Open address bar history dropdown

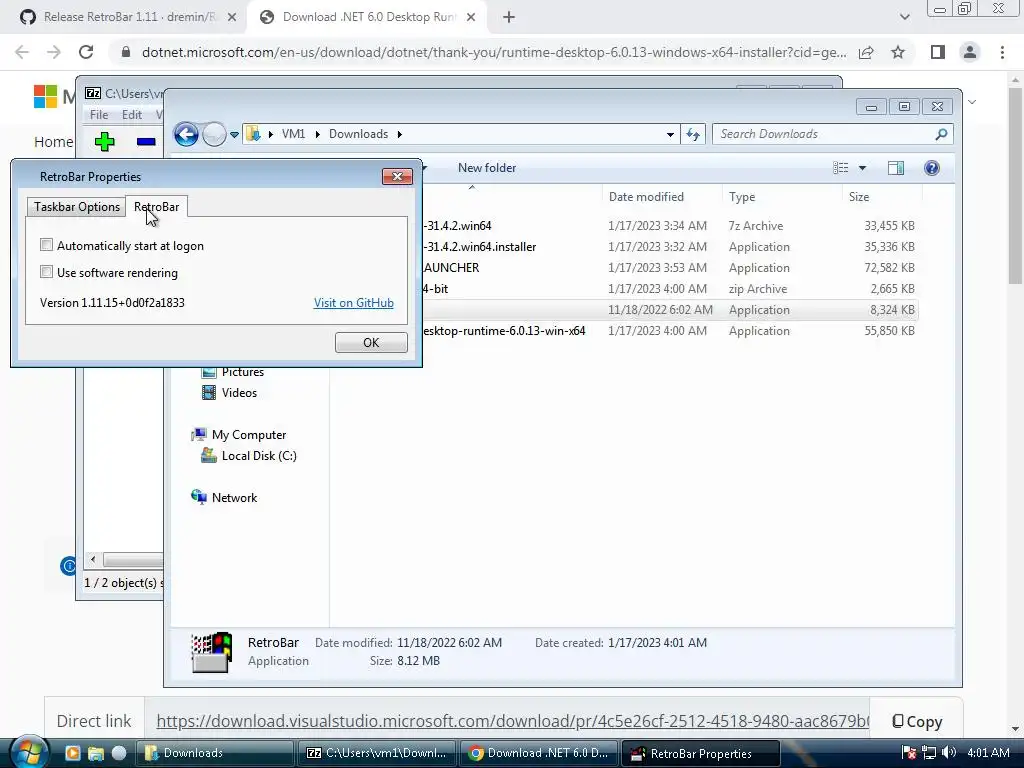(x=670, y=135)
